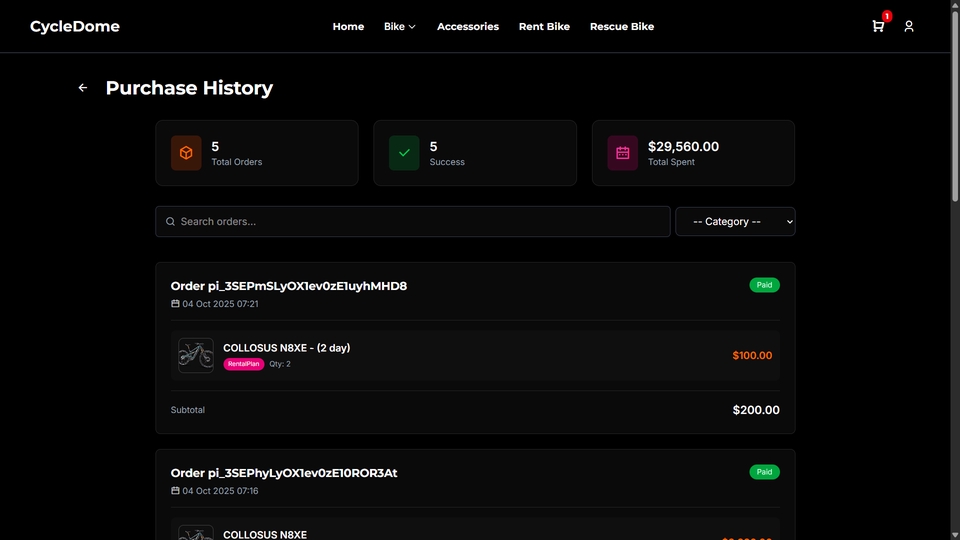Screen dimensions: 960x540
Task: Click the COLLOSUS N8XE bike thumbnail
Action: [x=196, y=355]
